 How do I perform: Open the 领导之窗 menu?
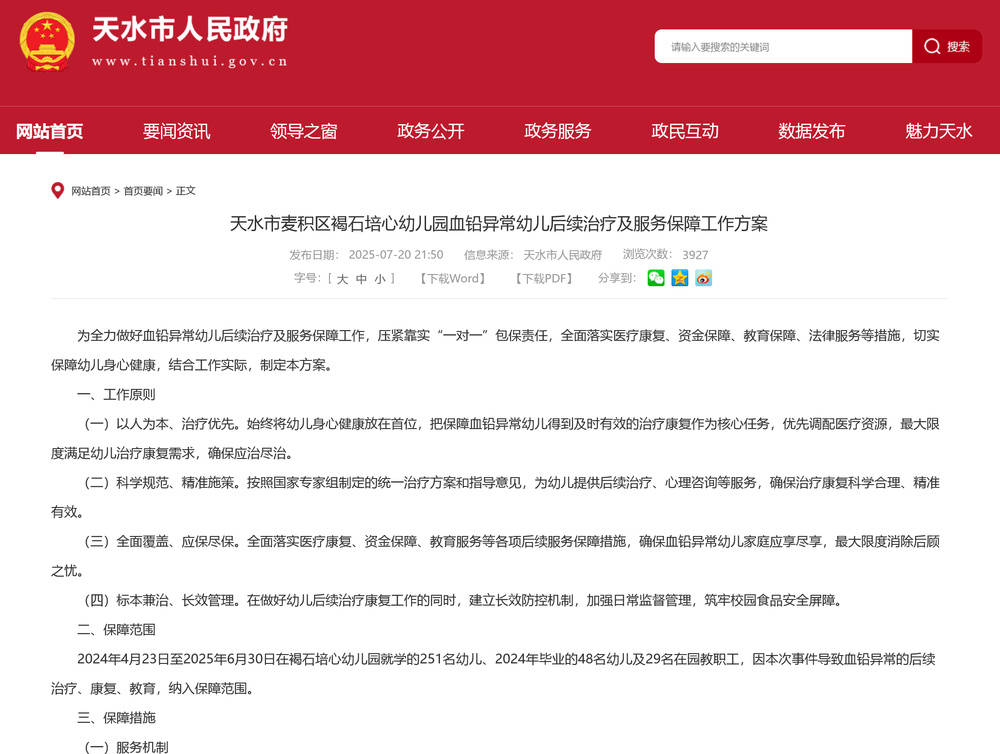click(303, 131)
